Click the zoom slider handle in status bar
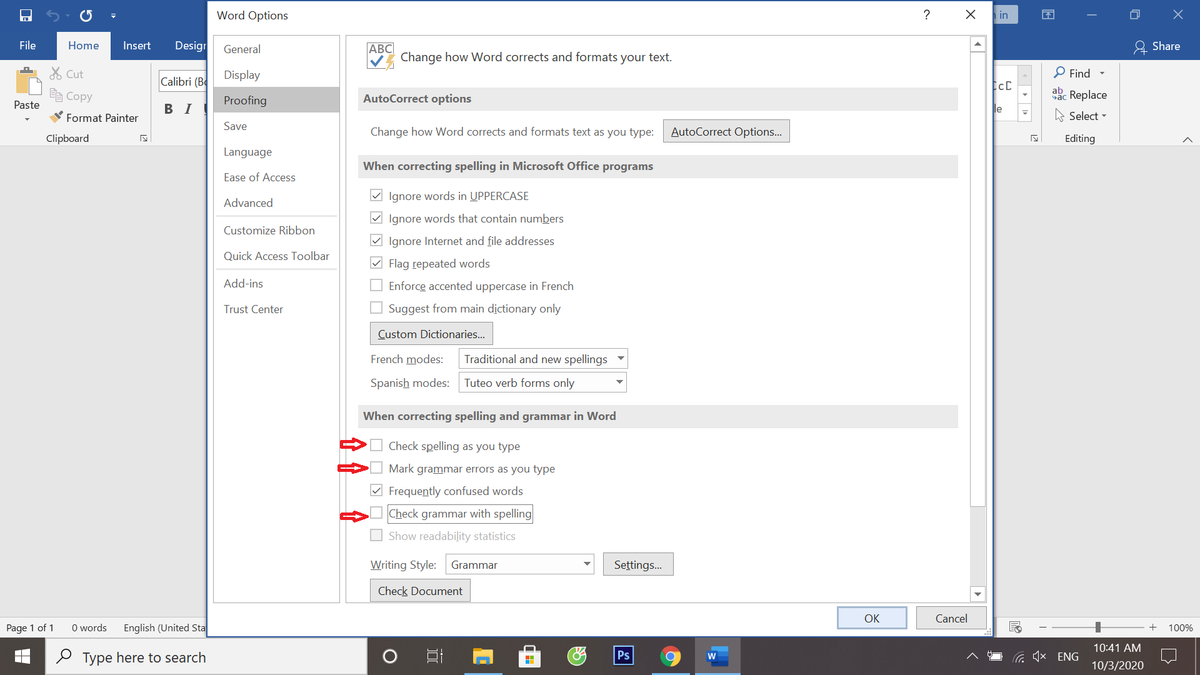The height and width of the screenshot is (675, 1200). (x=1098, y=627)
